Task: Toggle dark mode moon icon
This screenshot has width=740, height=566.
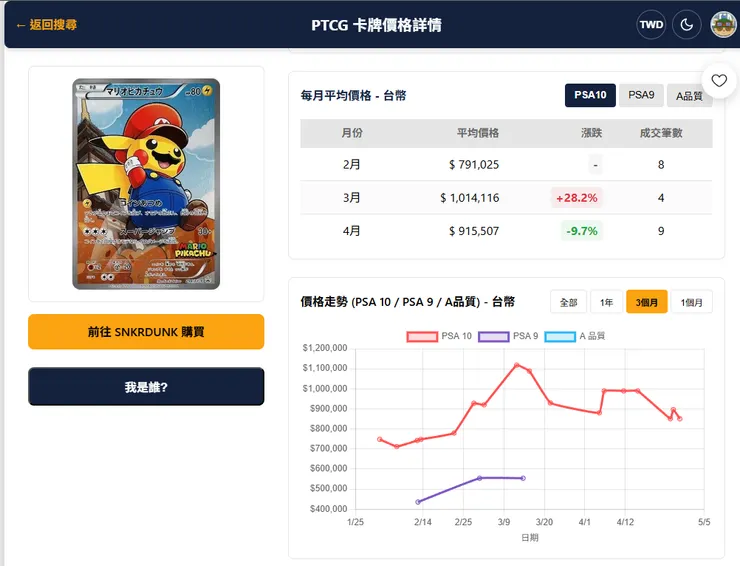Action: [687, 25]
